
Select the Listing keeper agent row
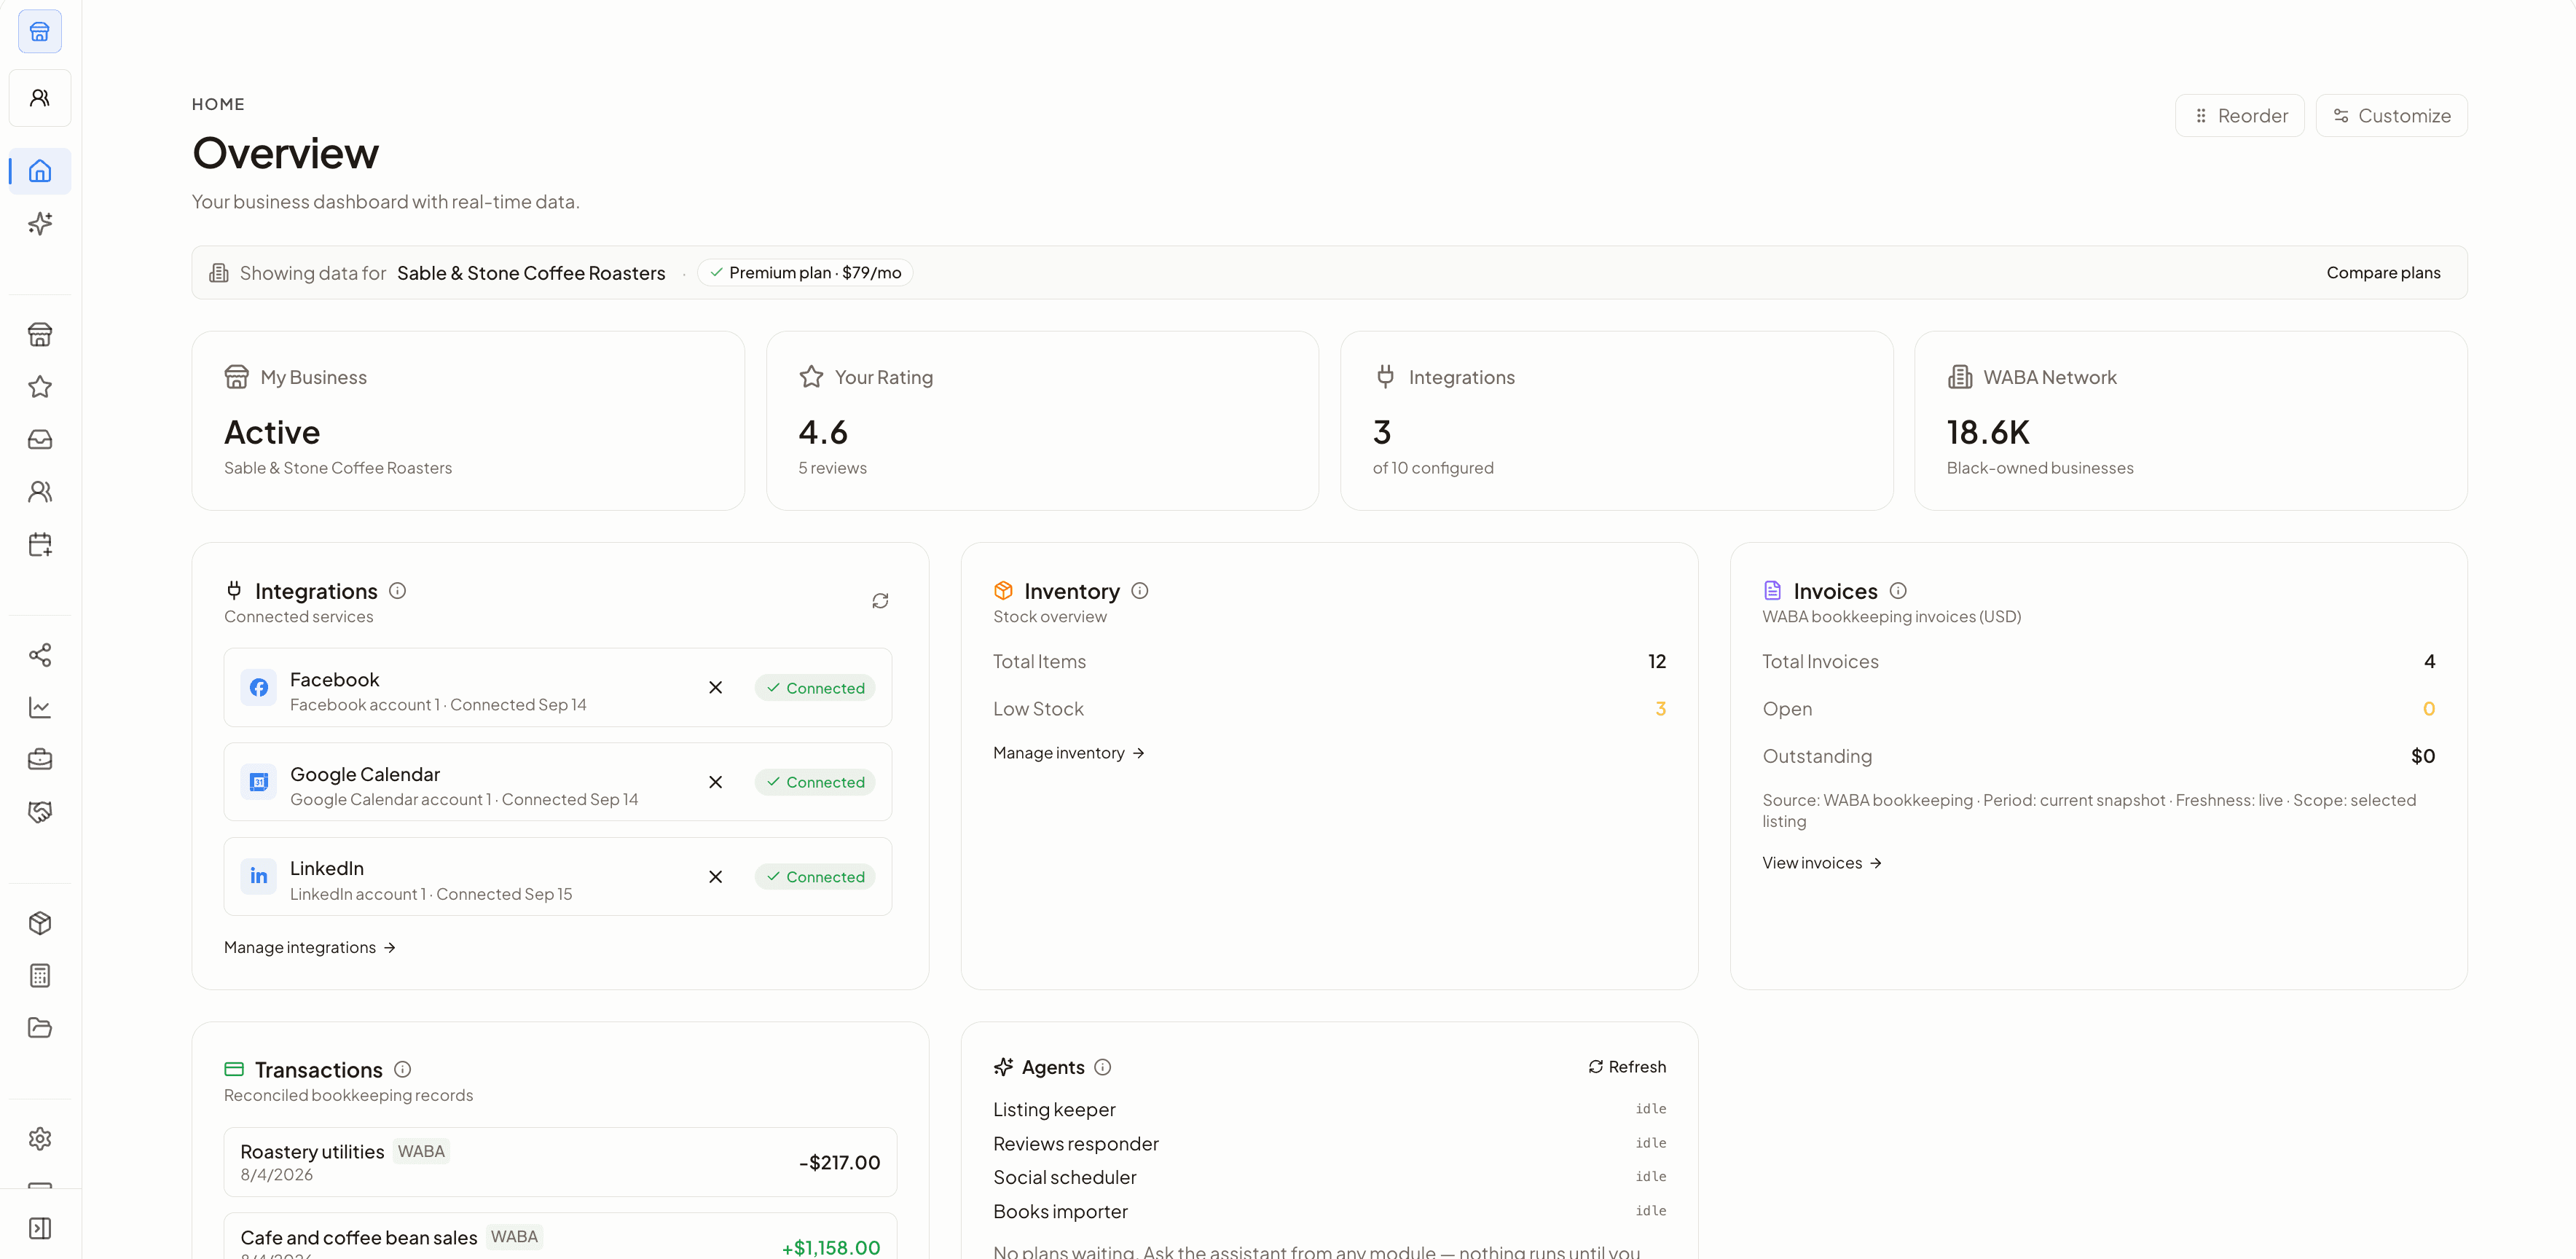[1329, 1109]
